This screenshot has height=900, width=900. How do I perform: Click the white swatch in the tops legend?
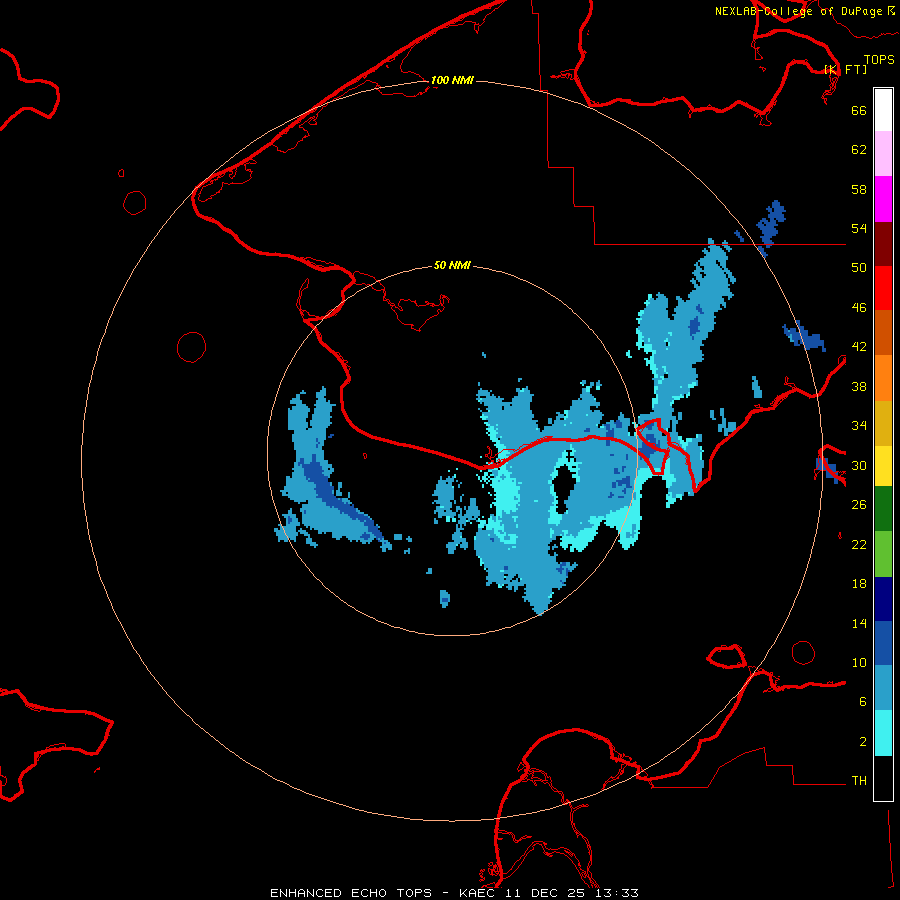(883, 110)
